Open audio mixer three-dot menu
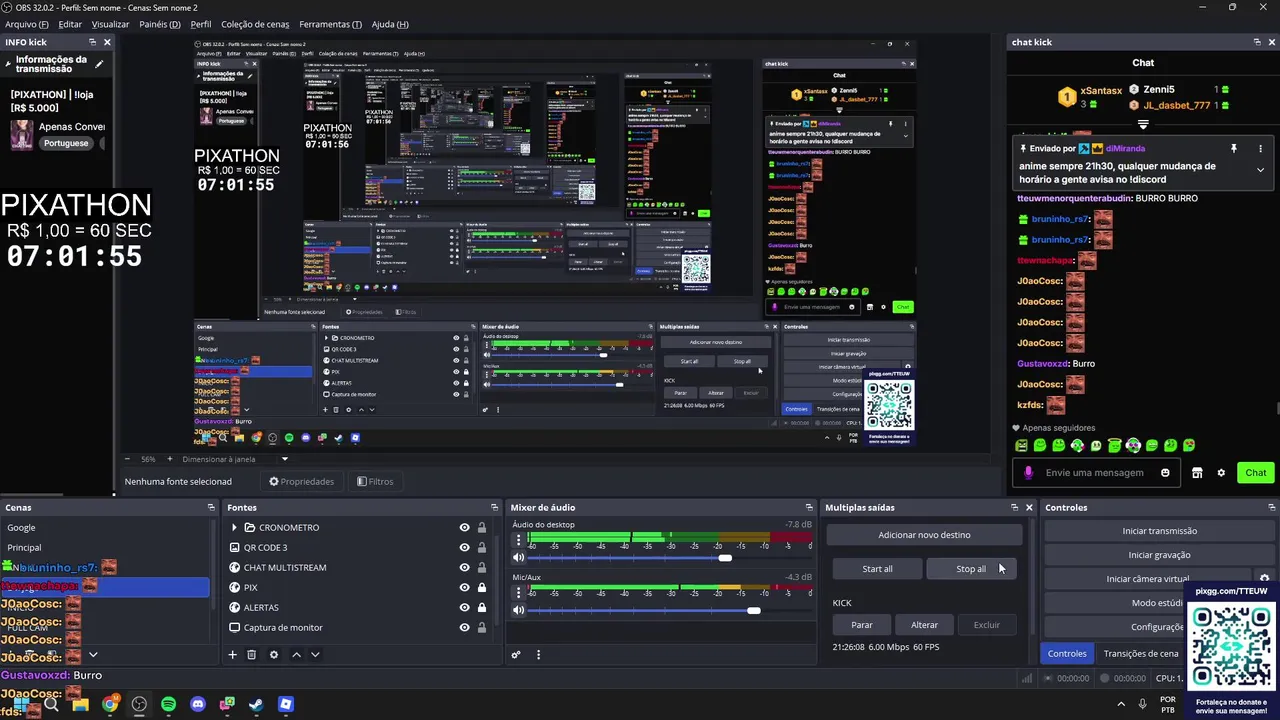 [538, 655]
